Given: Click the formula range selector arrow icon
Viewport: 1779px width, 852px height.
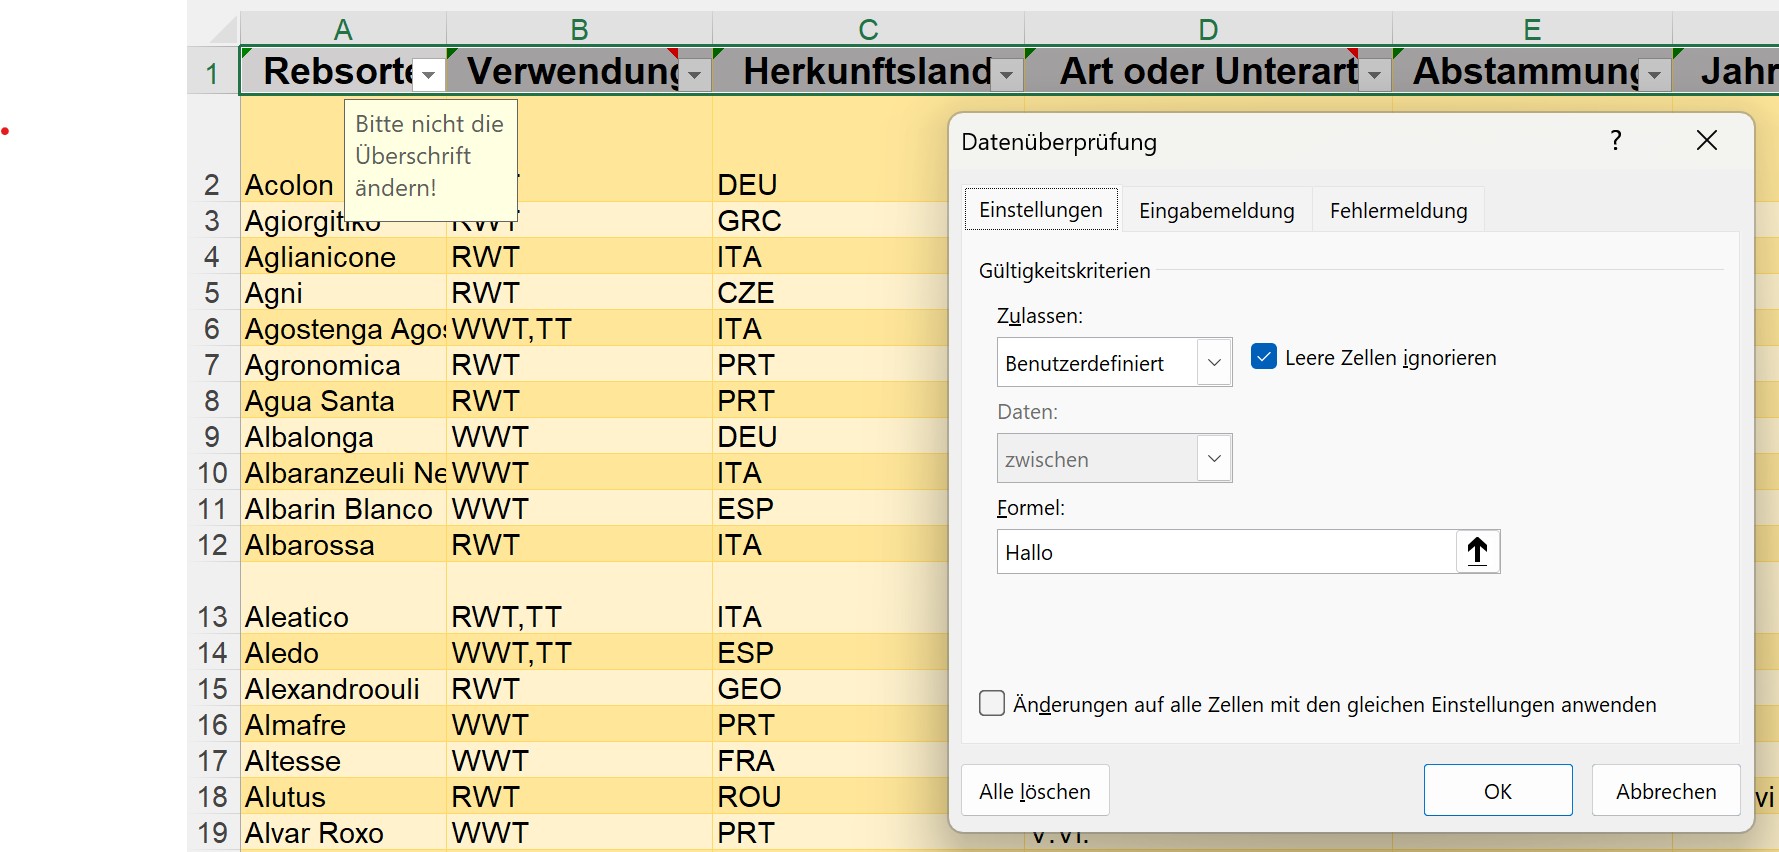Looking at the screenshot, I should coord(1477,552).
